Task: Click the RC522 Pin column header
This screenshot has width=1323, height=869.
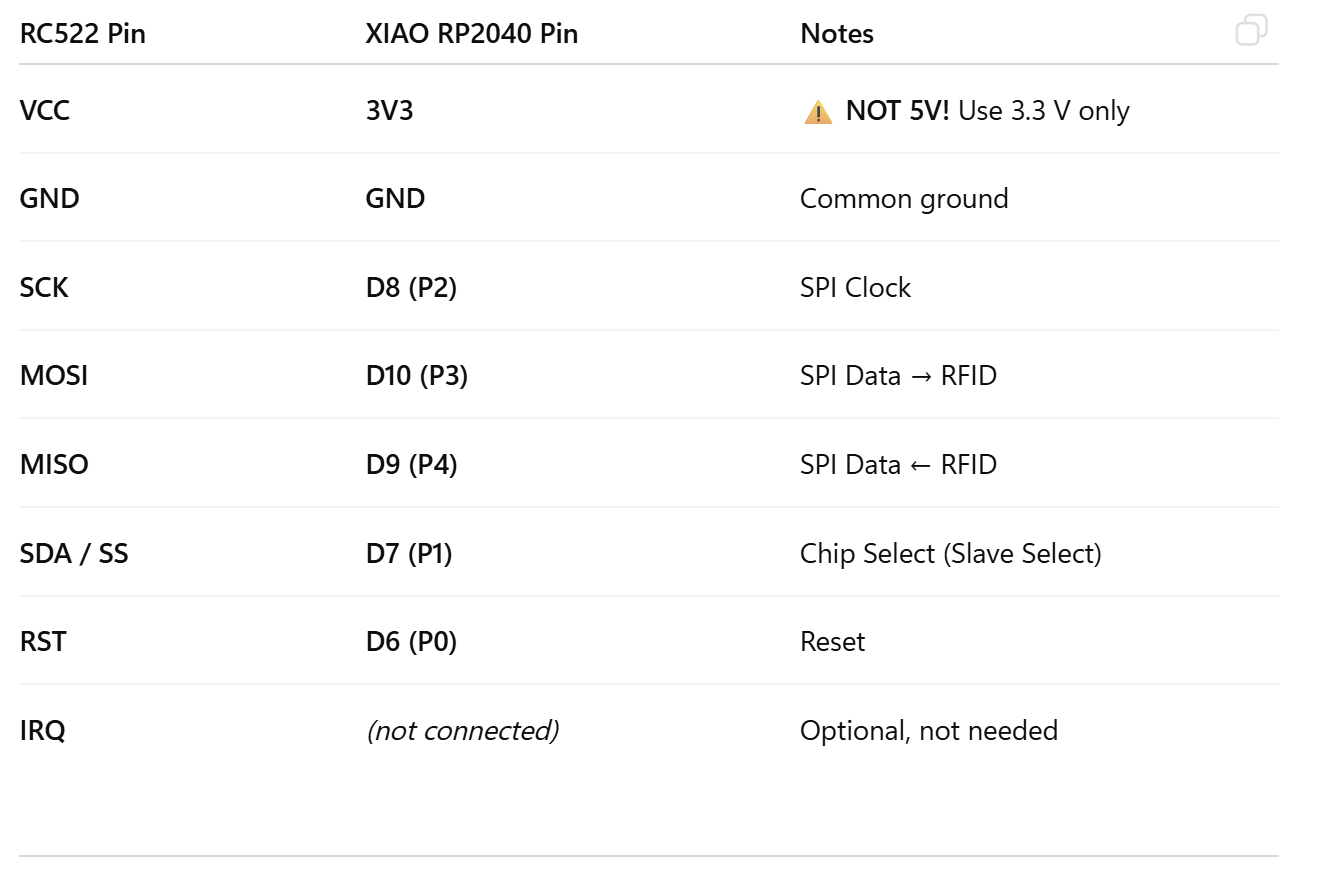Action: coord(83,34)
